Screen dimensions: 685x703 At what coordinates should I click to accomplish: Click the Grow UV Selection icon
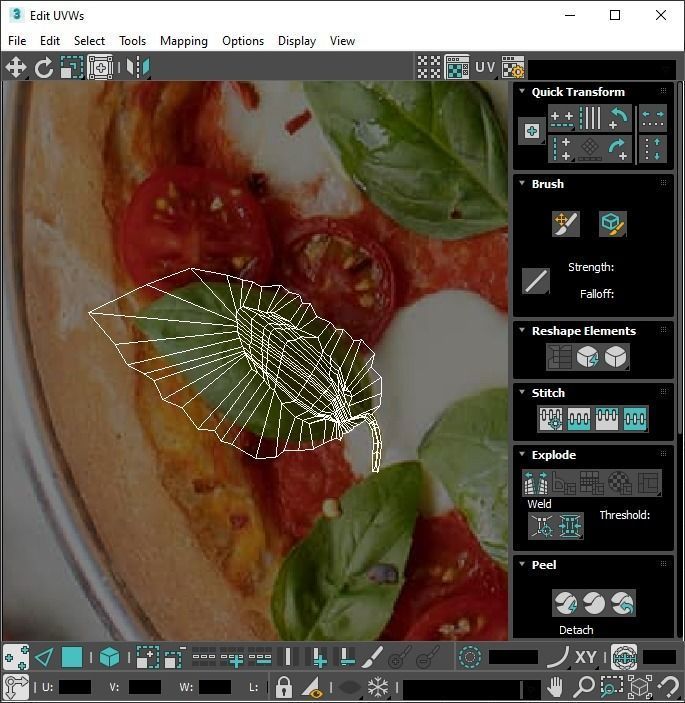tap(147, 658)
